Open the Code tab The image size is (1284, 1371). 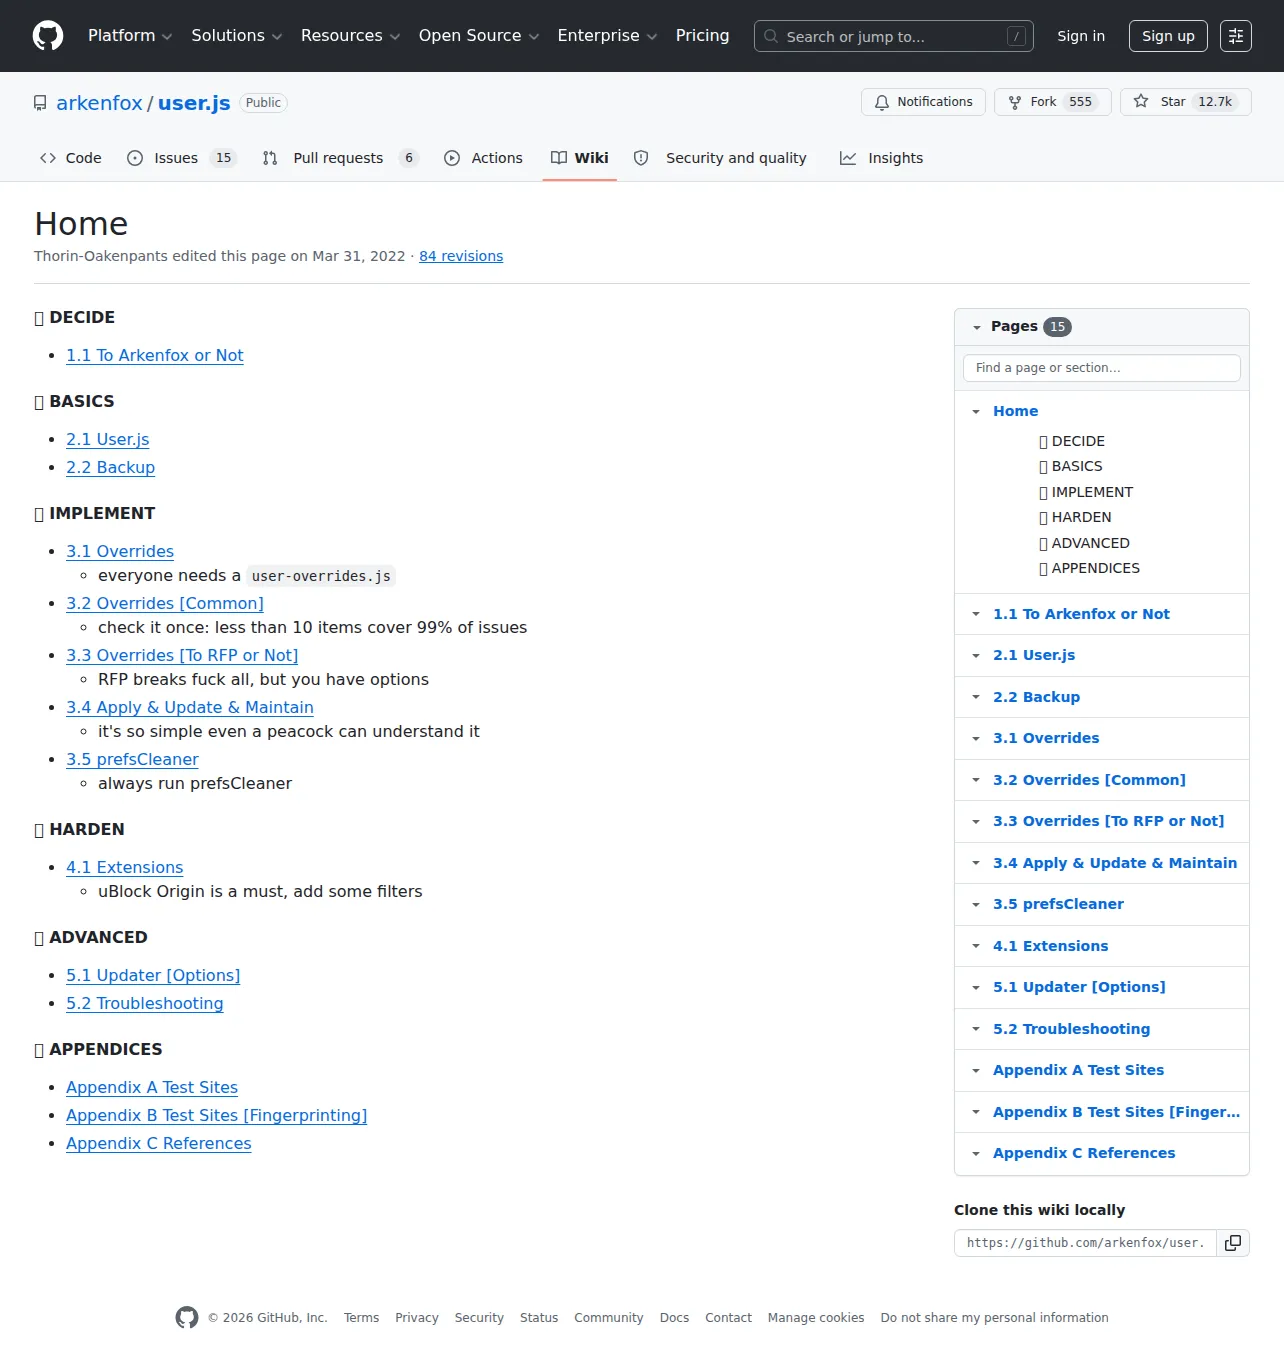click(70, 158)
